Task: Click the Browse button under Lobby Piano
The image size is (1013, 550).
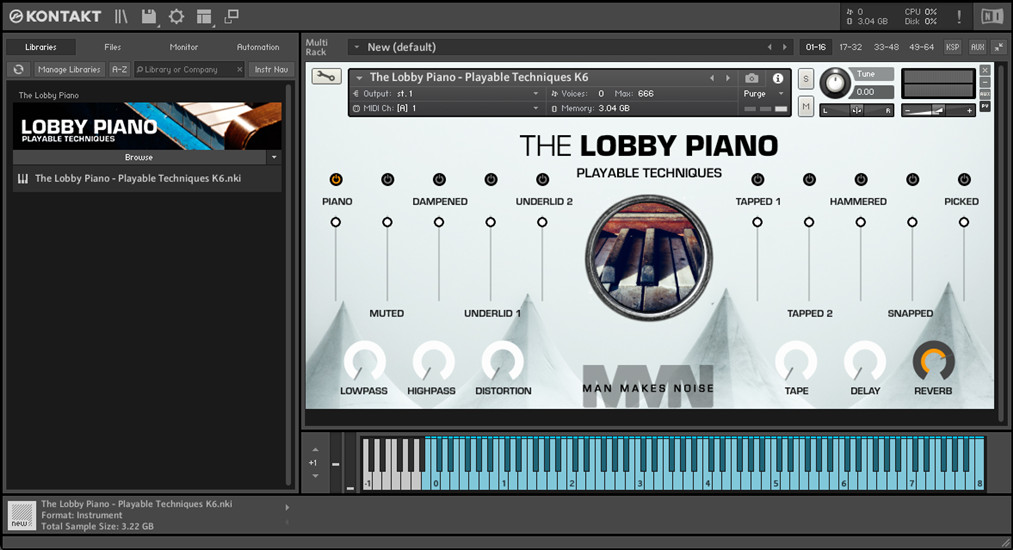Action: click(x=139, y=157)
